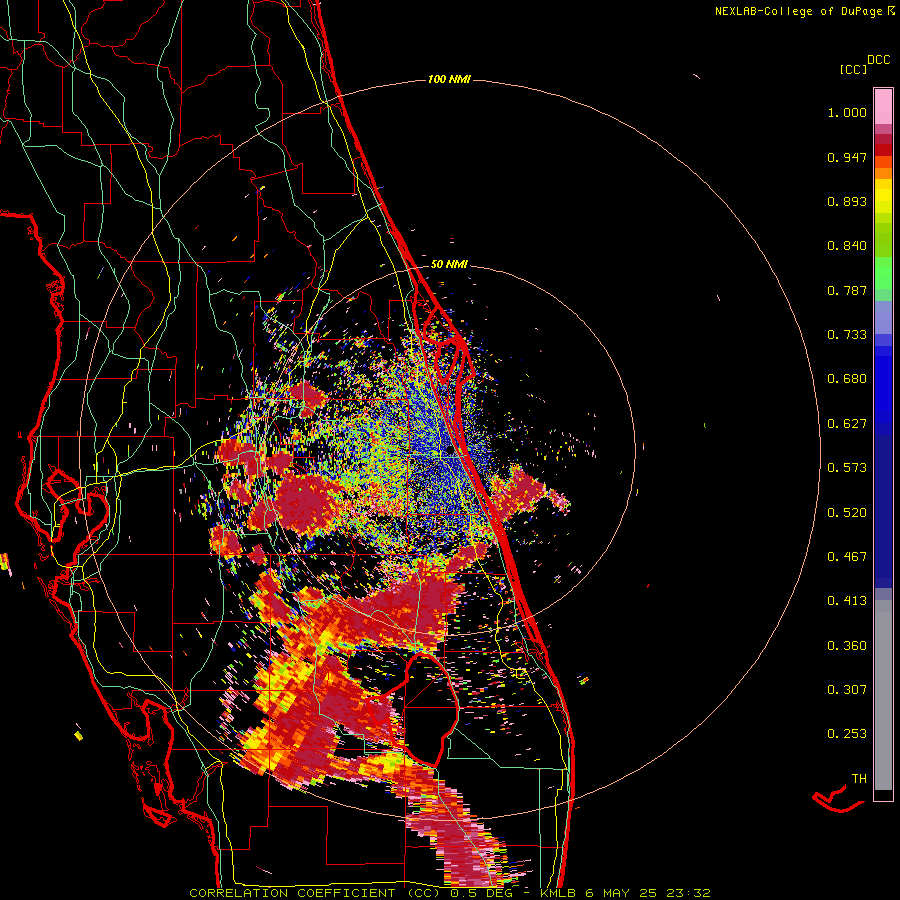This screenshot has height=900, width=900.
Task: Click the 50 NMI range ring label
Action: click(449, 264)
